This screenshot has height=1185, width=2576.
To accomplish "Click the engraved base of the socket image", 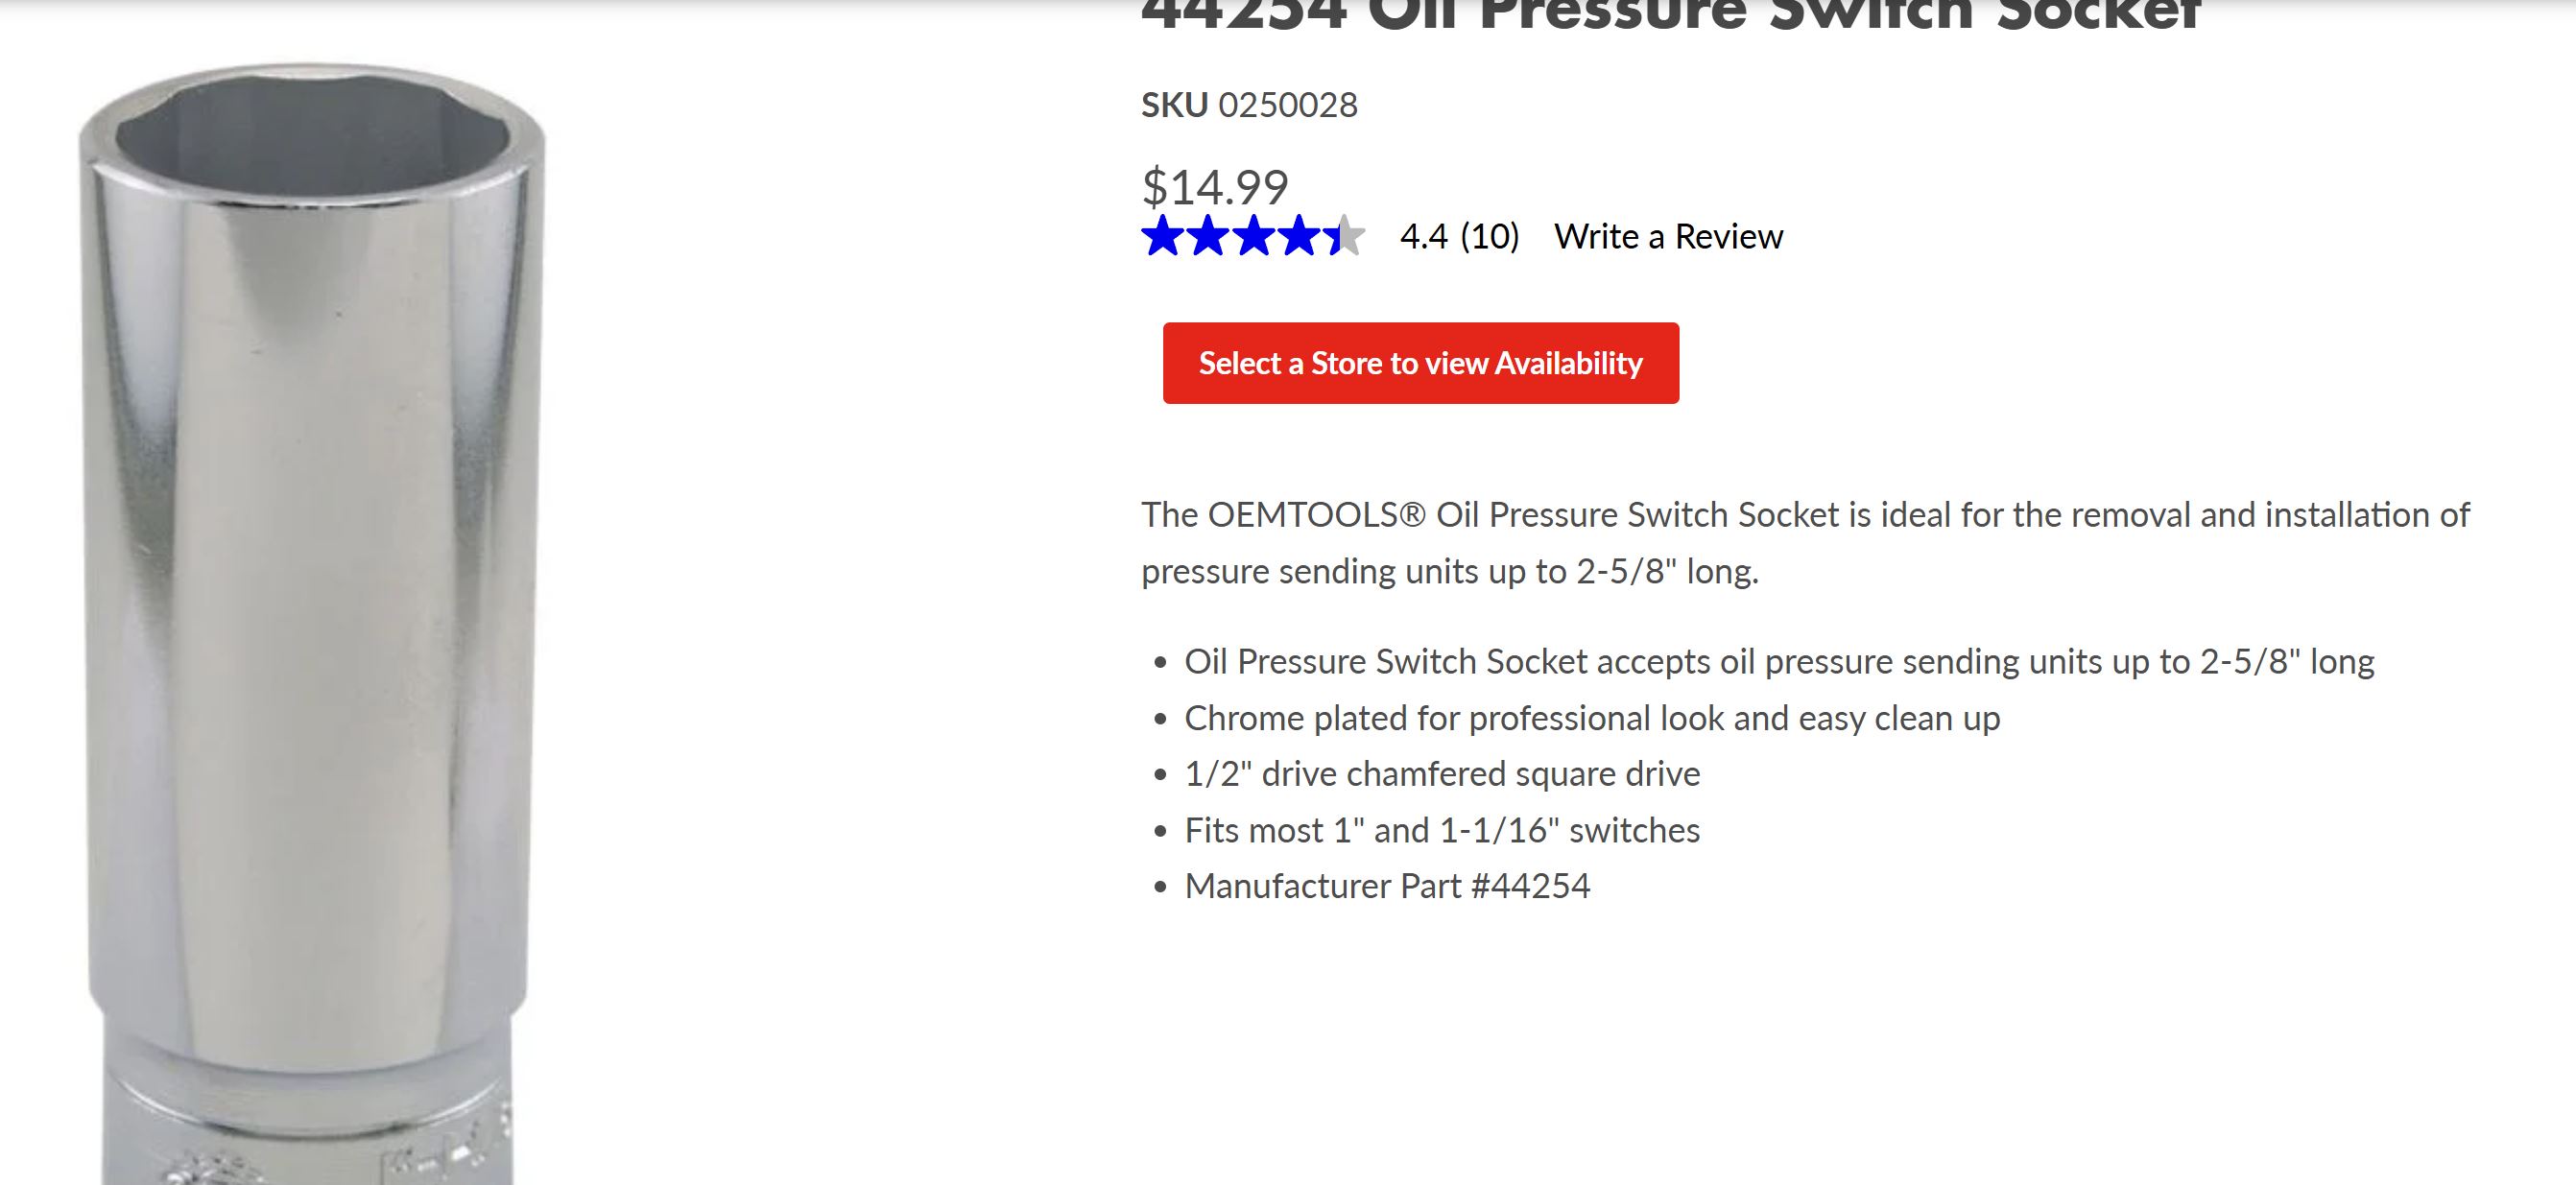I will pos(310,1120).
